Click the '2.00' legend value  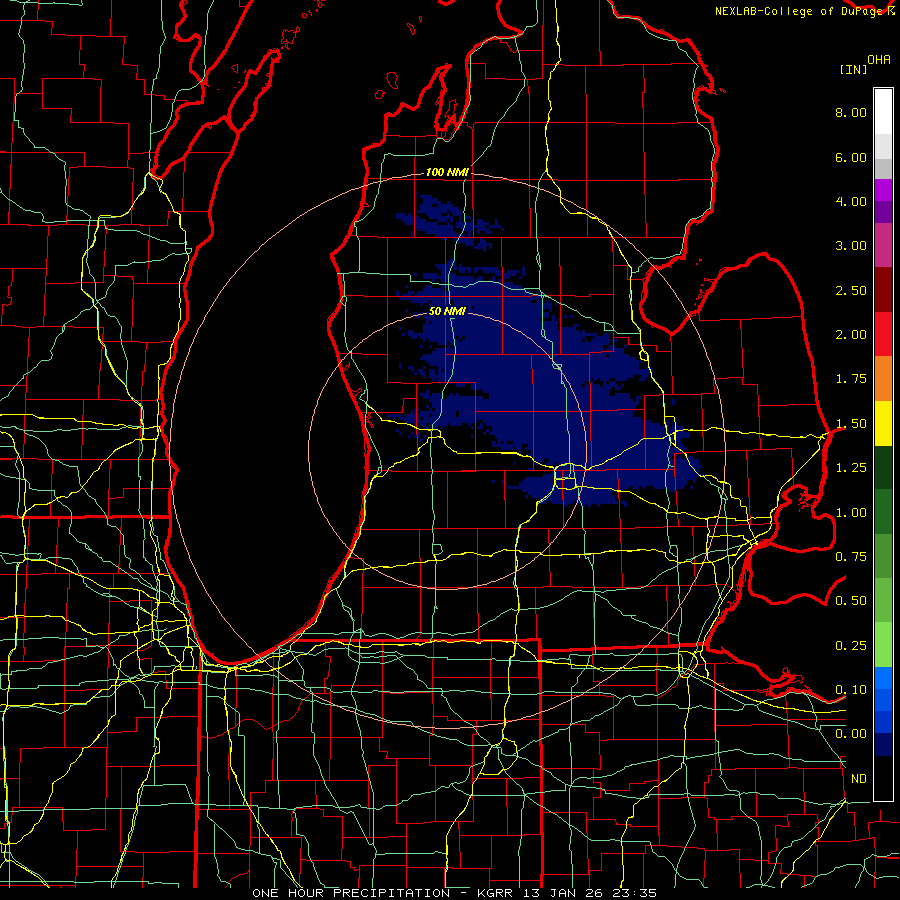click(851, 335)
